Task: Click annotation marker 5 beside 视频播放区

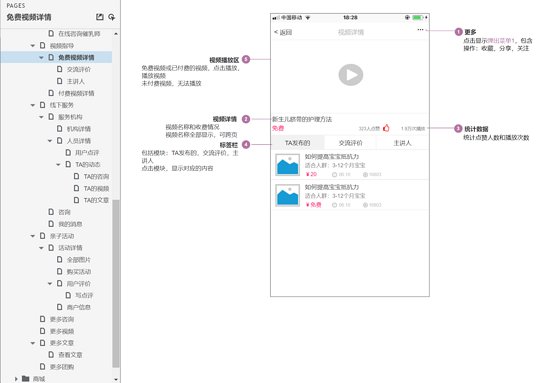Action: (x=246, y=60)
